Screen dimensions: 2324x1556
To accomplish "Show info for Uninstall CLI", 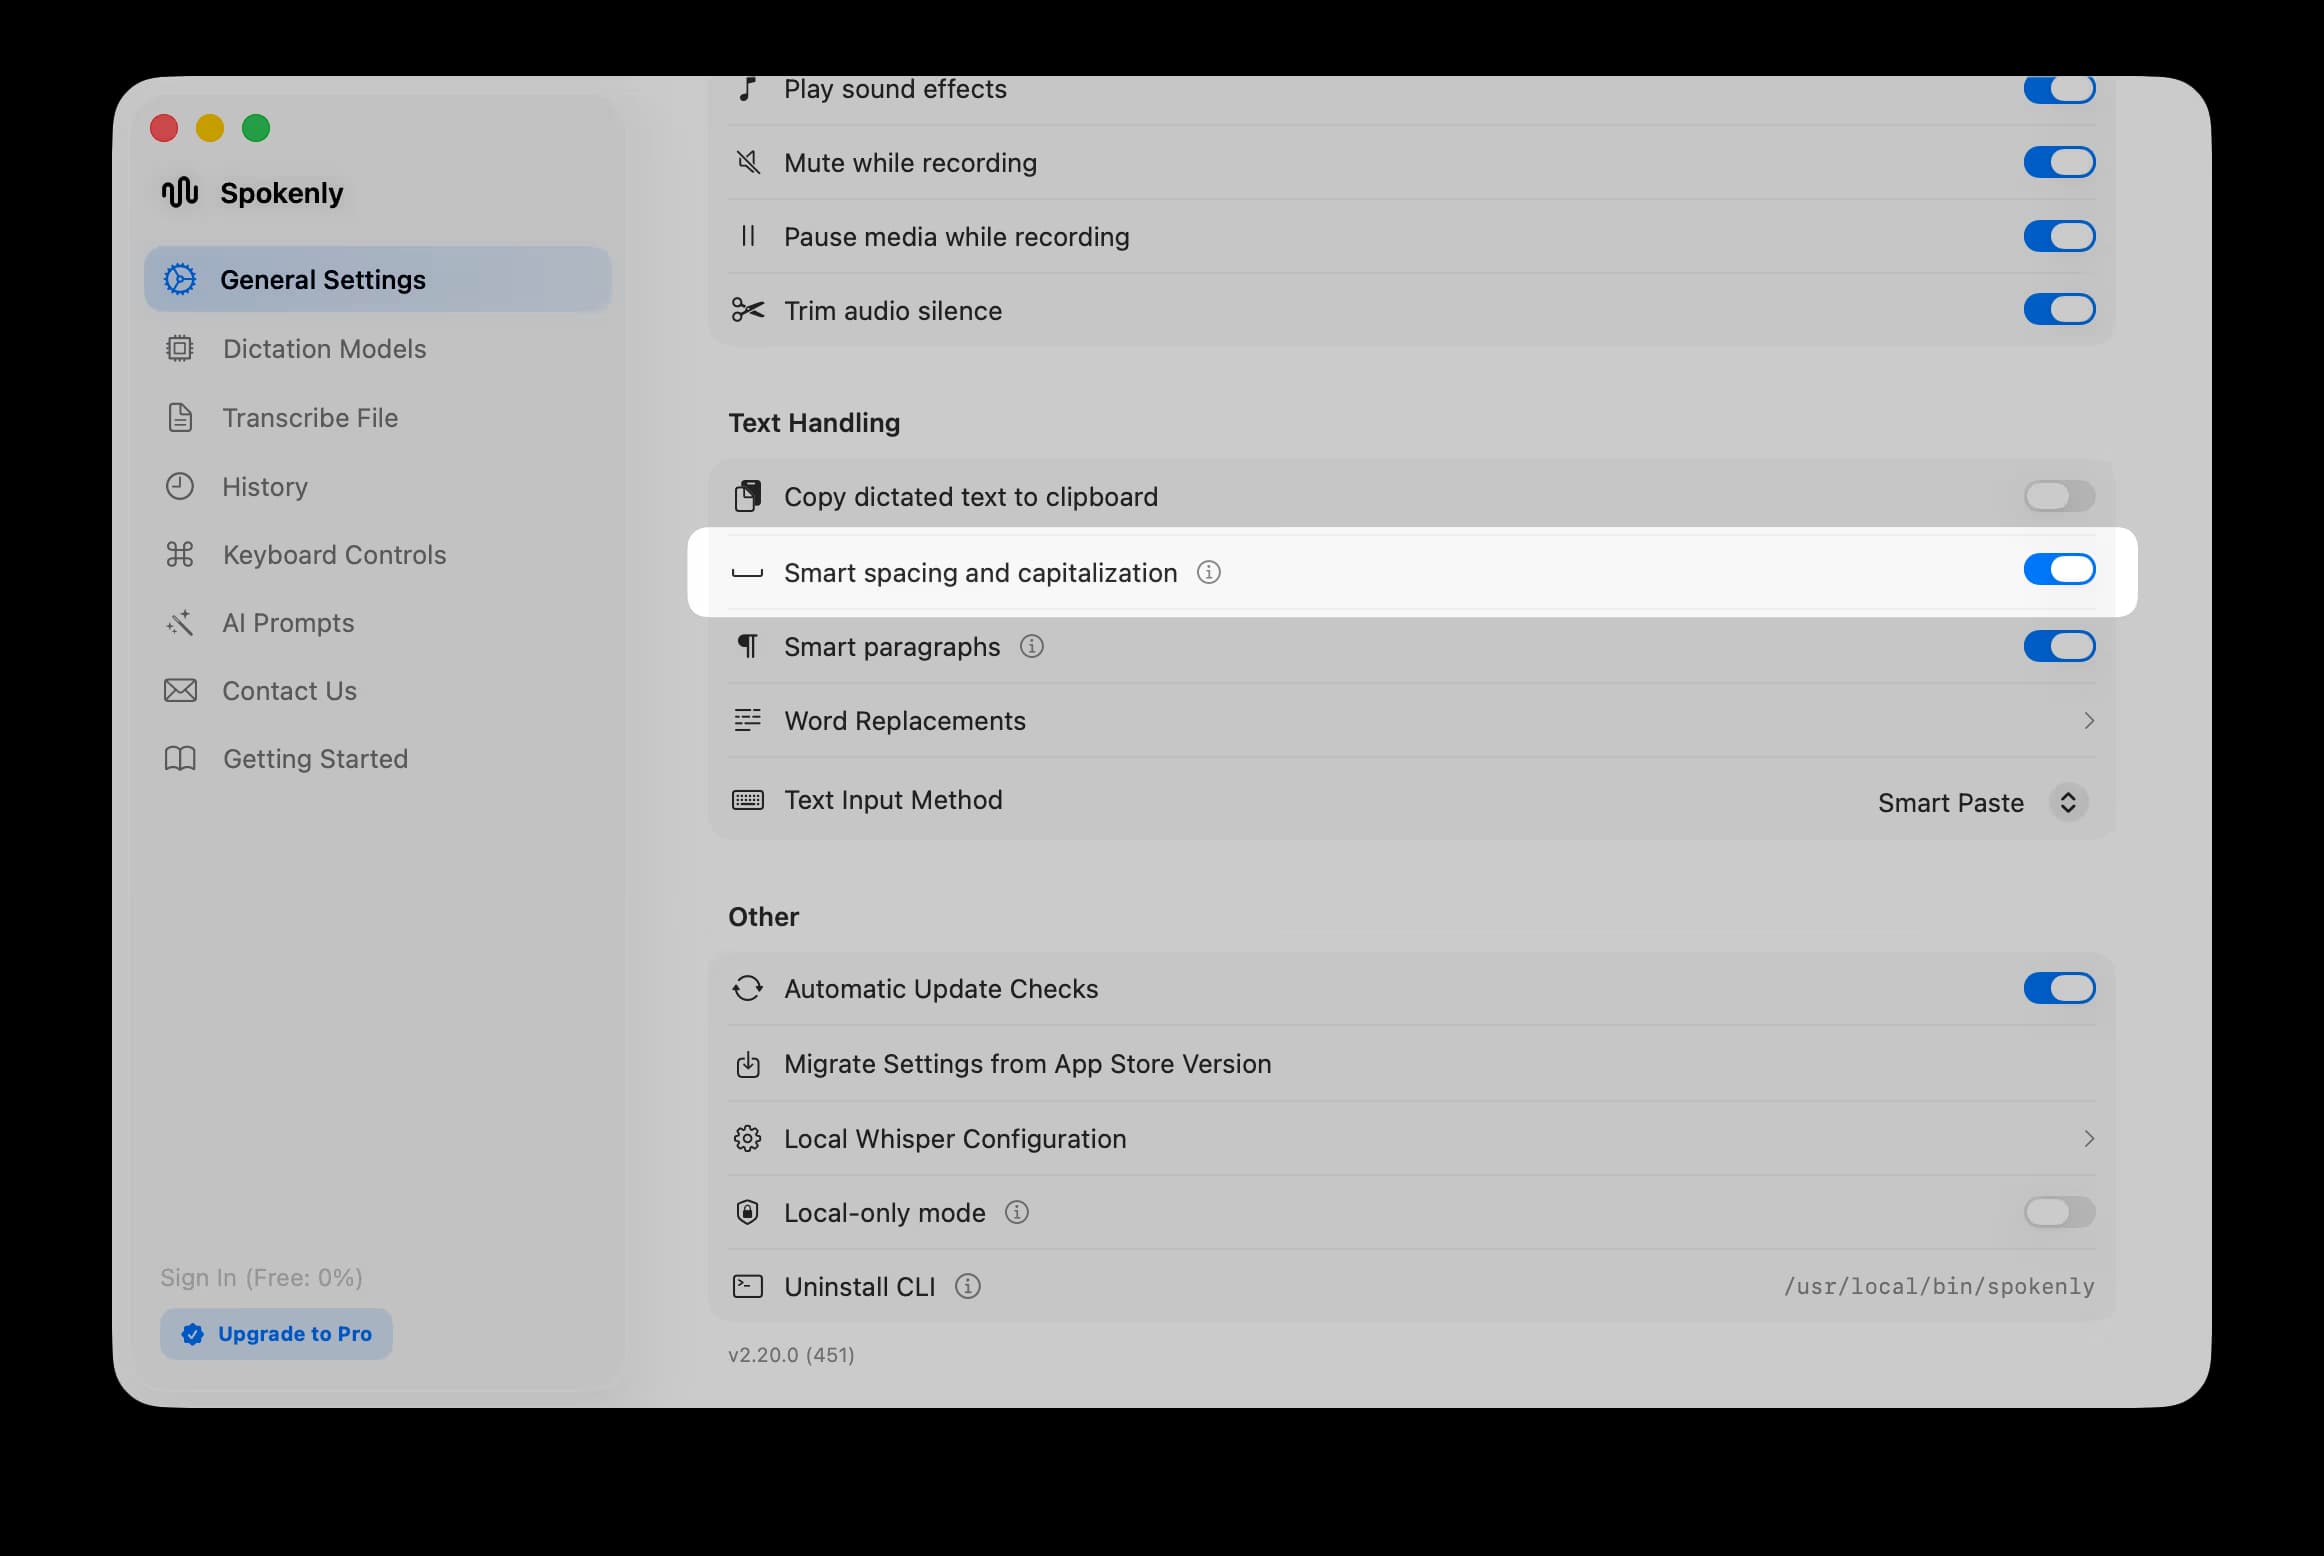I will pos(968,1286).
